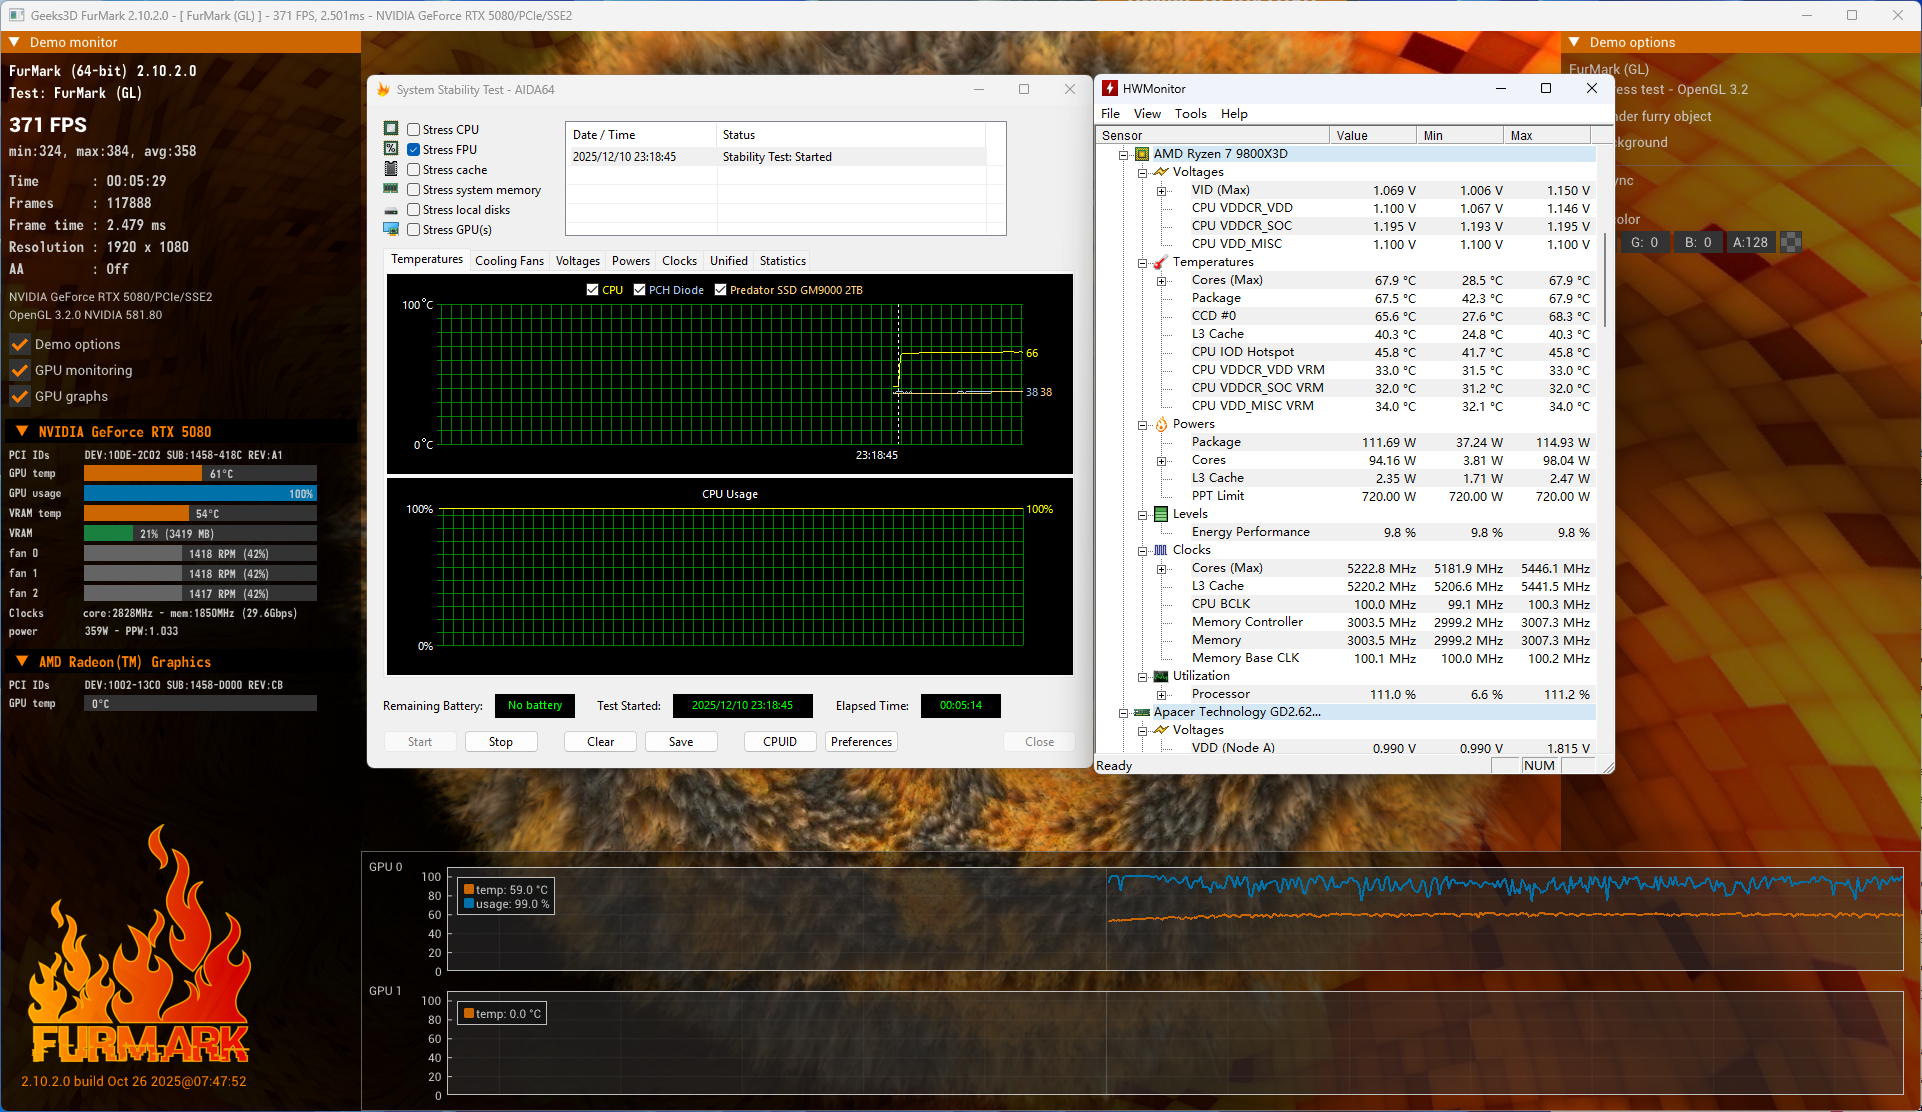Viewport: 1922px width, 1112px height.
Task: Enable the Stress cache checkbox
Action: [x=413, y=170]
